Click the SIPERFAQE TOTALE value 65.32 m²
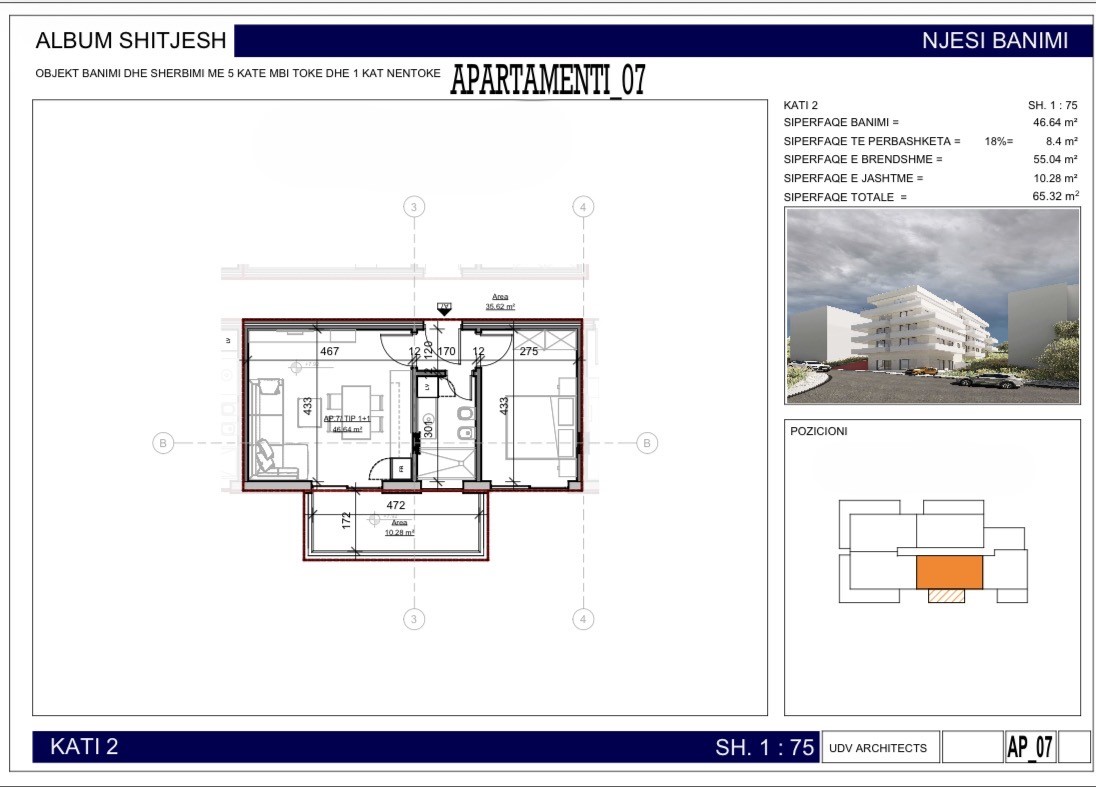The width and height of the screenshot is (1096, 787). point(1055,197)
